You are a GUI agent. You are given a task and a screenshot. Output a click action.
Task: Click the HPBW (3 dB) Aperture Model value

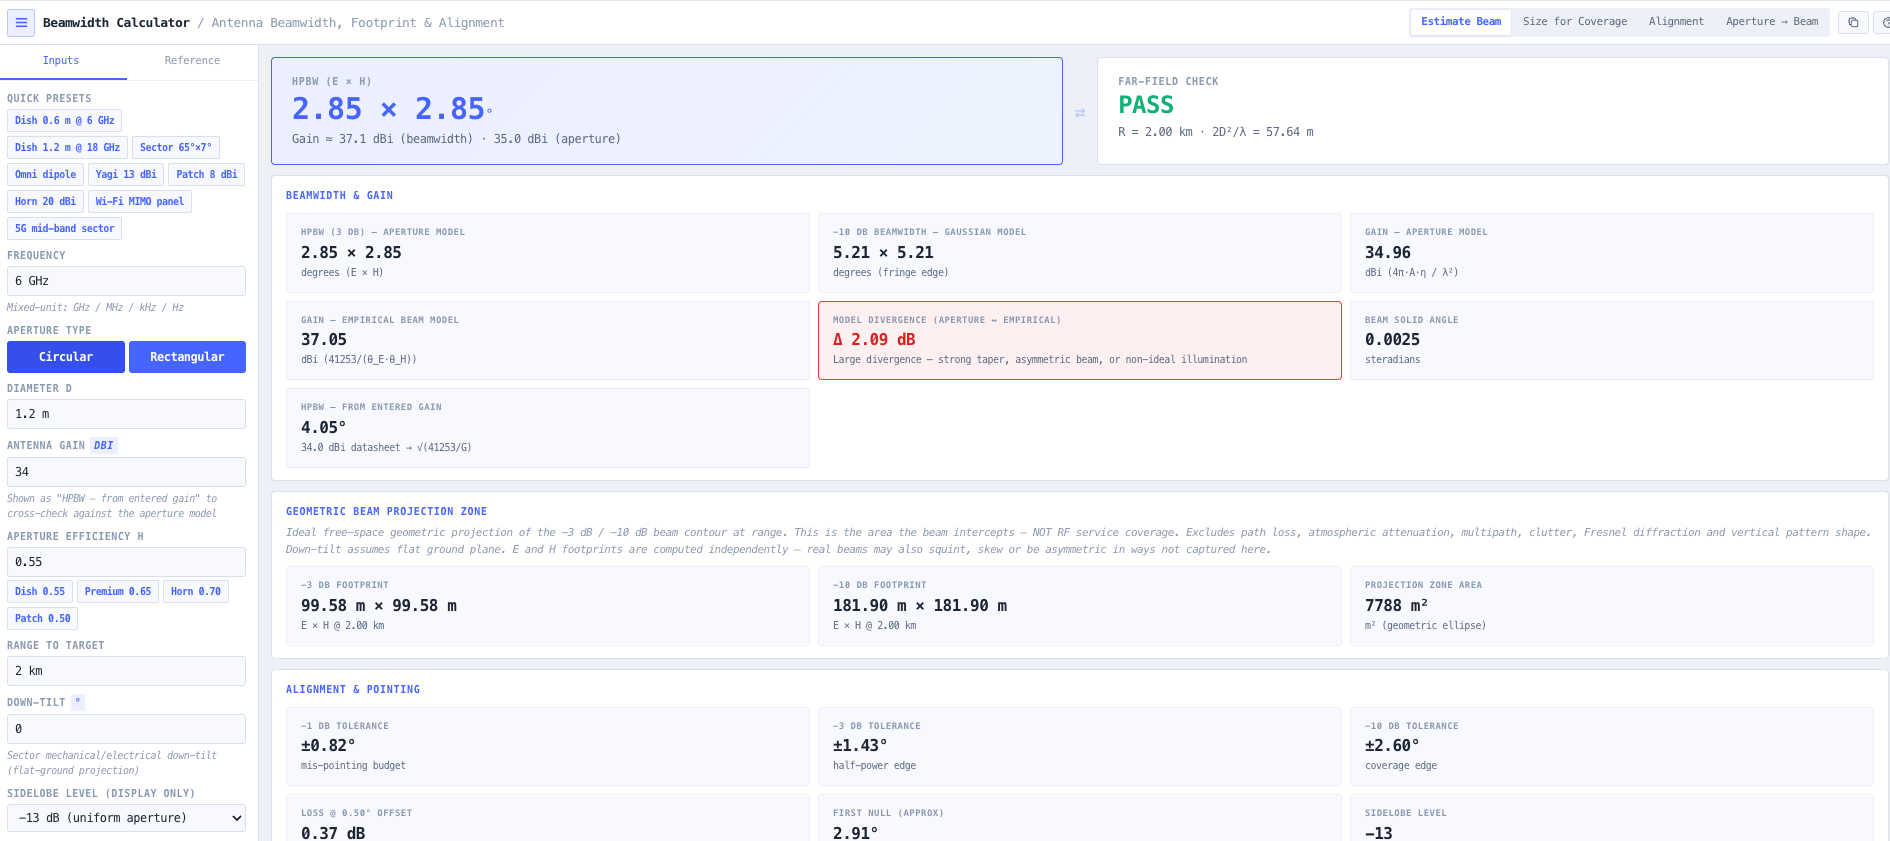tap(351, 253)
